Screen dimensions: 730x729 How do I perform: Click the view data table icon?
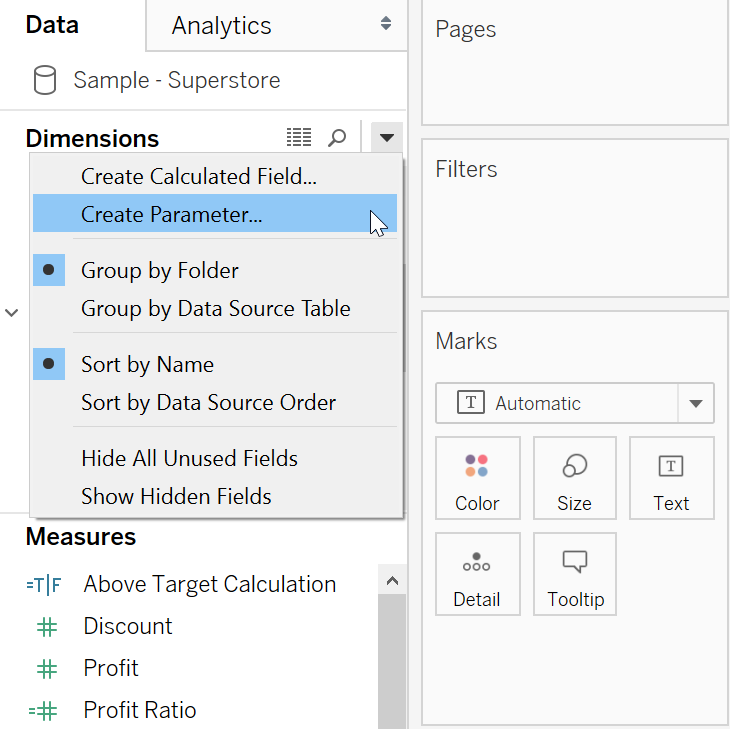coord(298,138)
